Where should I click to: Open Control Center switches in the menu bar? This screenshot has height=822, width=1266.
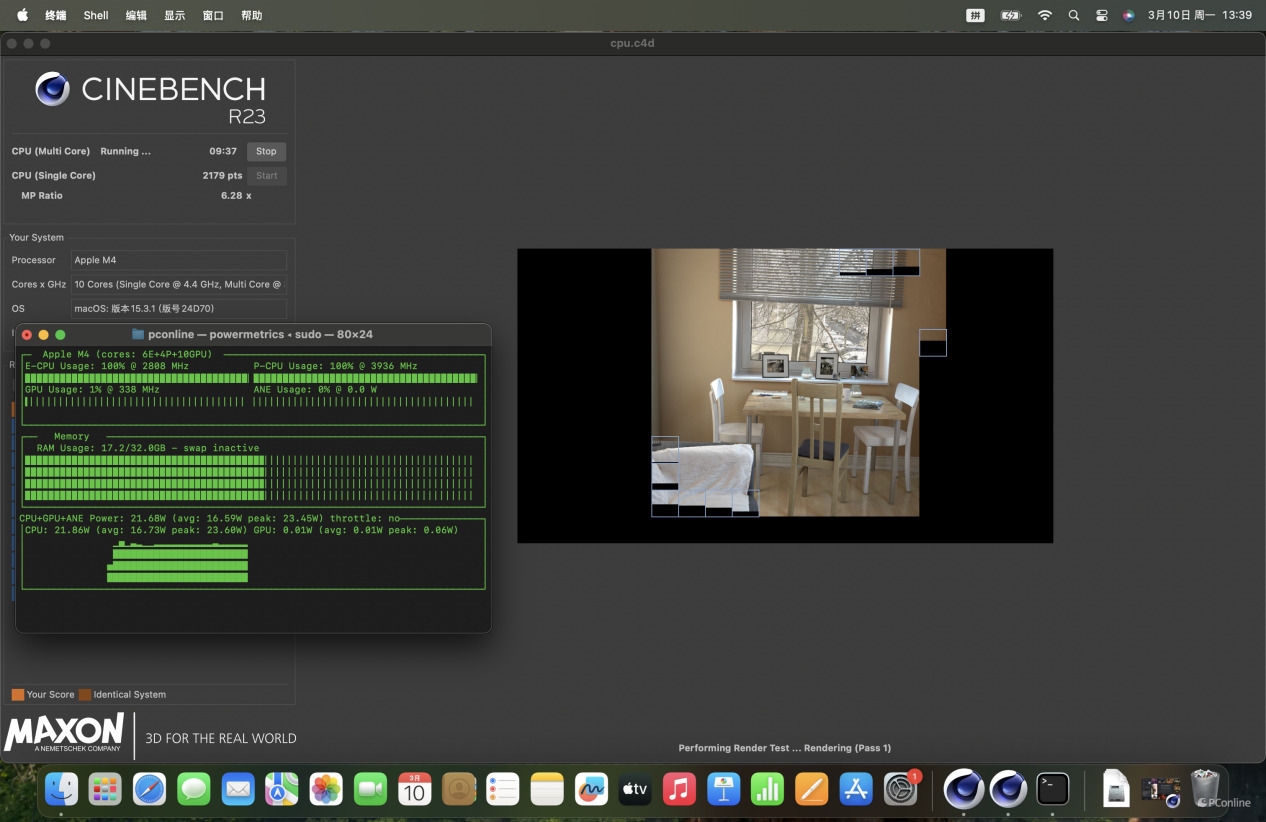click(1101, 16)
